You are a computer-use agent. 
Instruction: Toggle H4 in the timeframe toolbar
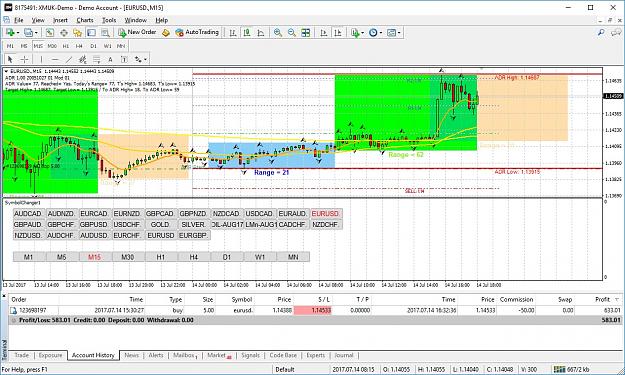(x=79, y=46)
